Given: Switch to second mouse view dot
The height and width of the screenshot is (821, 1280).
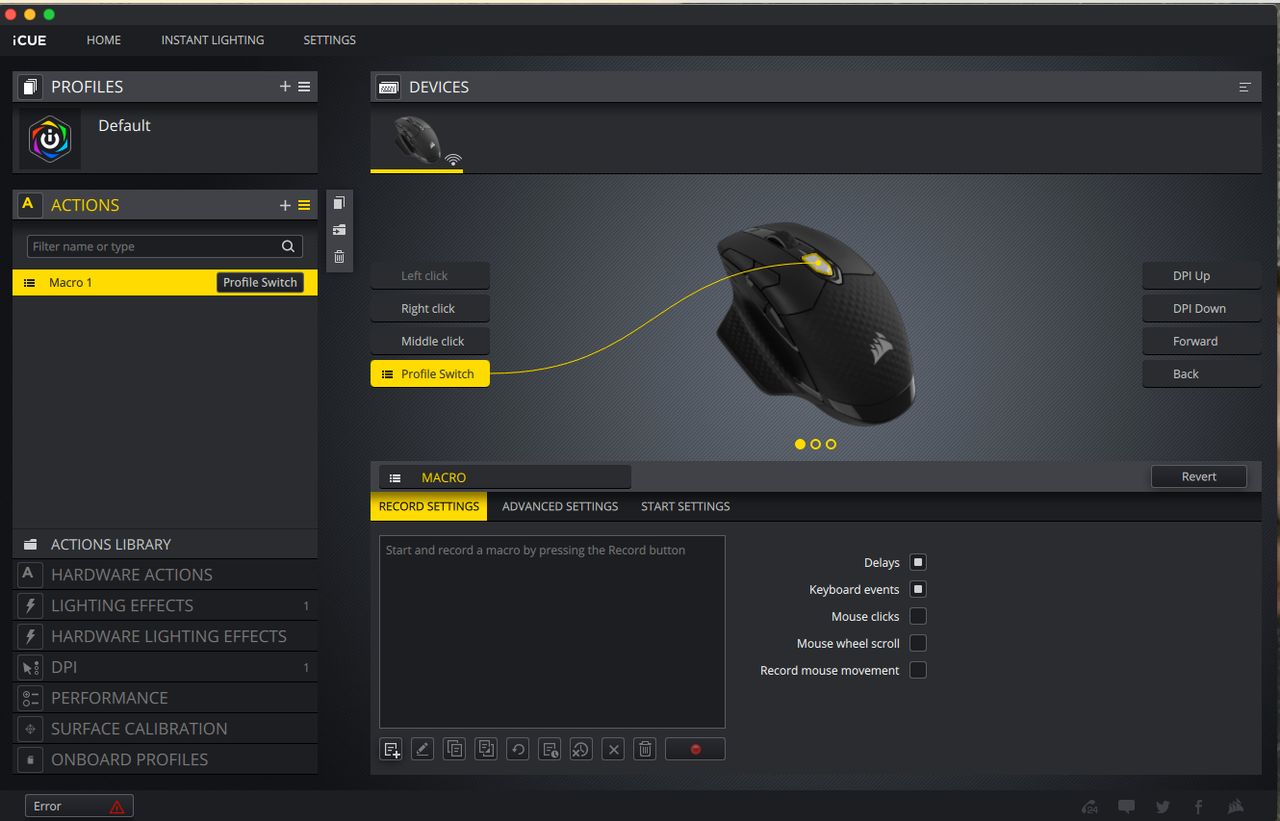Looking at the screenshot, I should (x=816, y=444).
